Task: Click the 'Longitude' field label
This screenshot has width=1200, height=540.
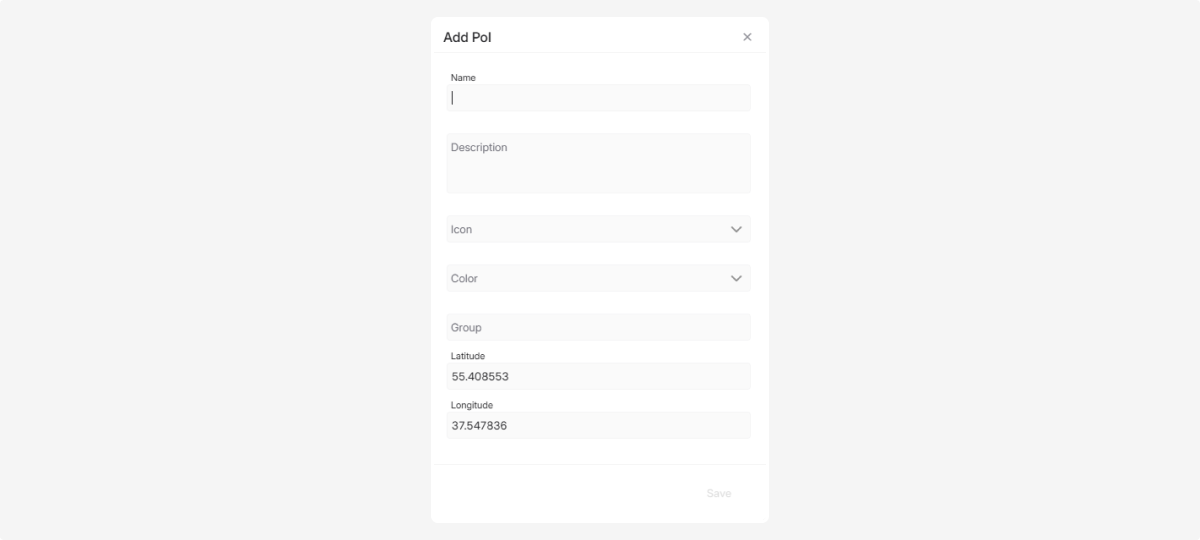Action: pyautogui.click(x=472, y=405)
